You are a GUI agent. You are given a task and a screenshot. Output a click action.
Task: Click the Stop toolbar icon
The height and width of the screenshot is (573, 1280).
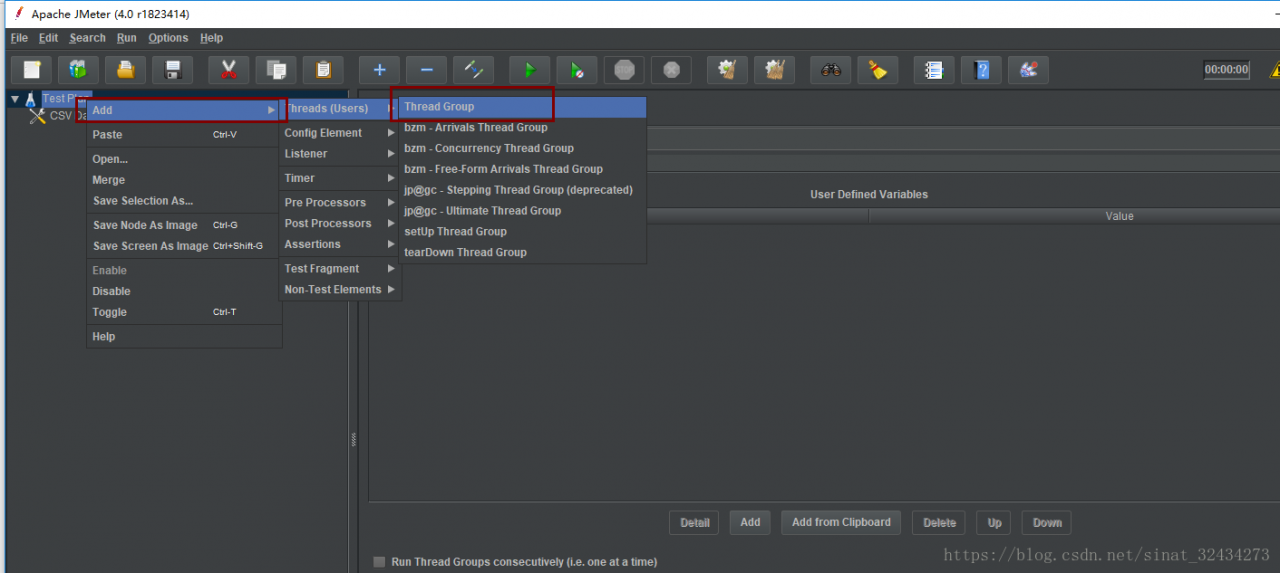tap(624, 70)
